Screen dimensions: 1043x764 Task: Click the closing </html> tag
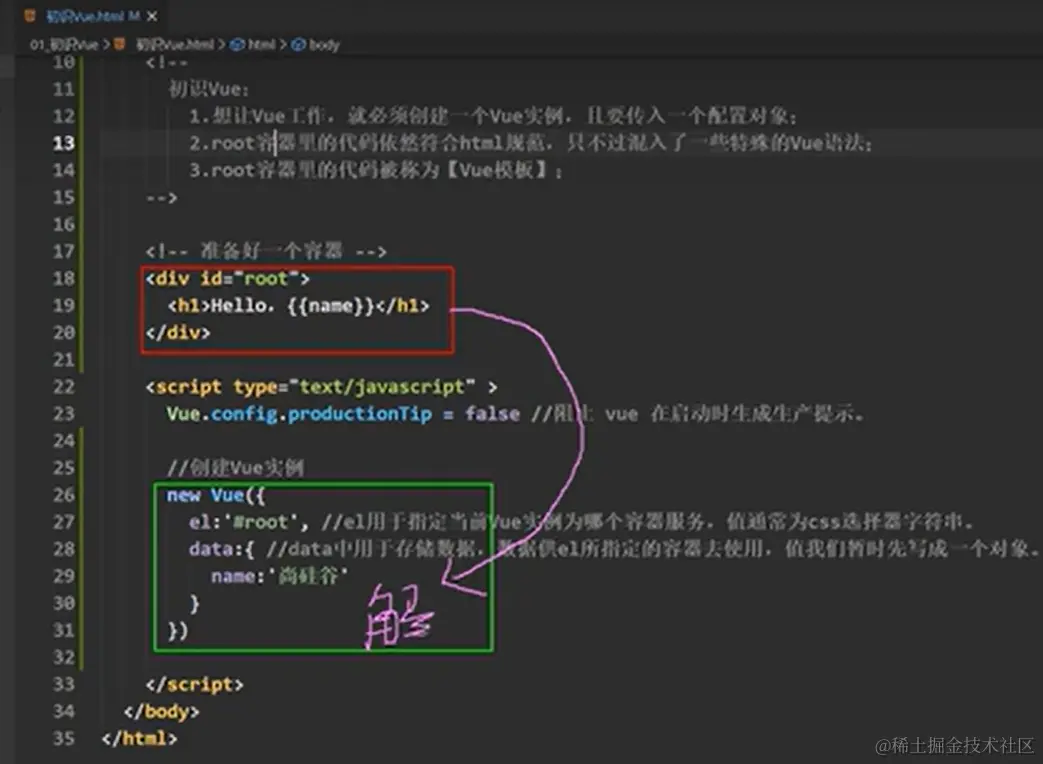point(140,738)
